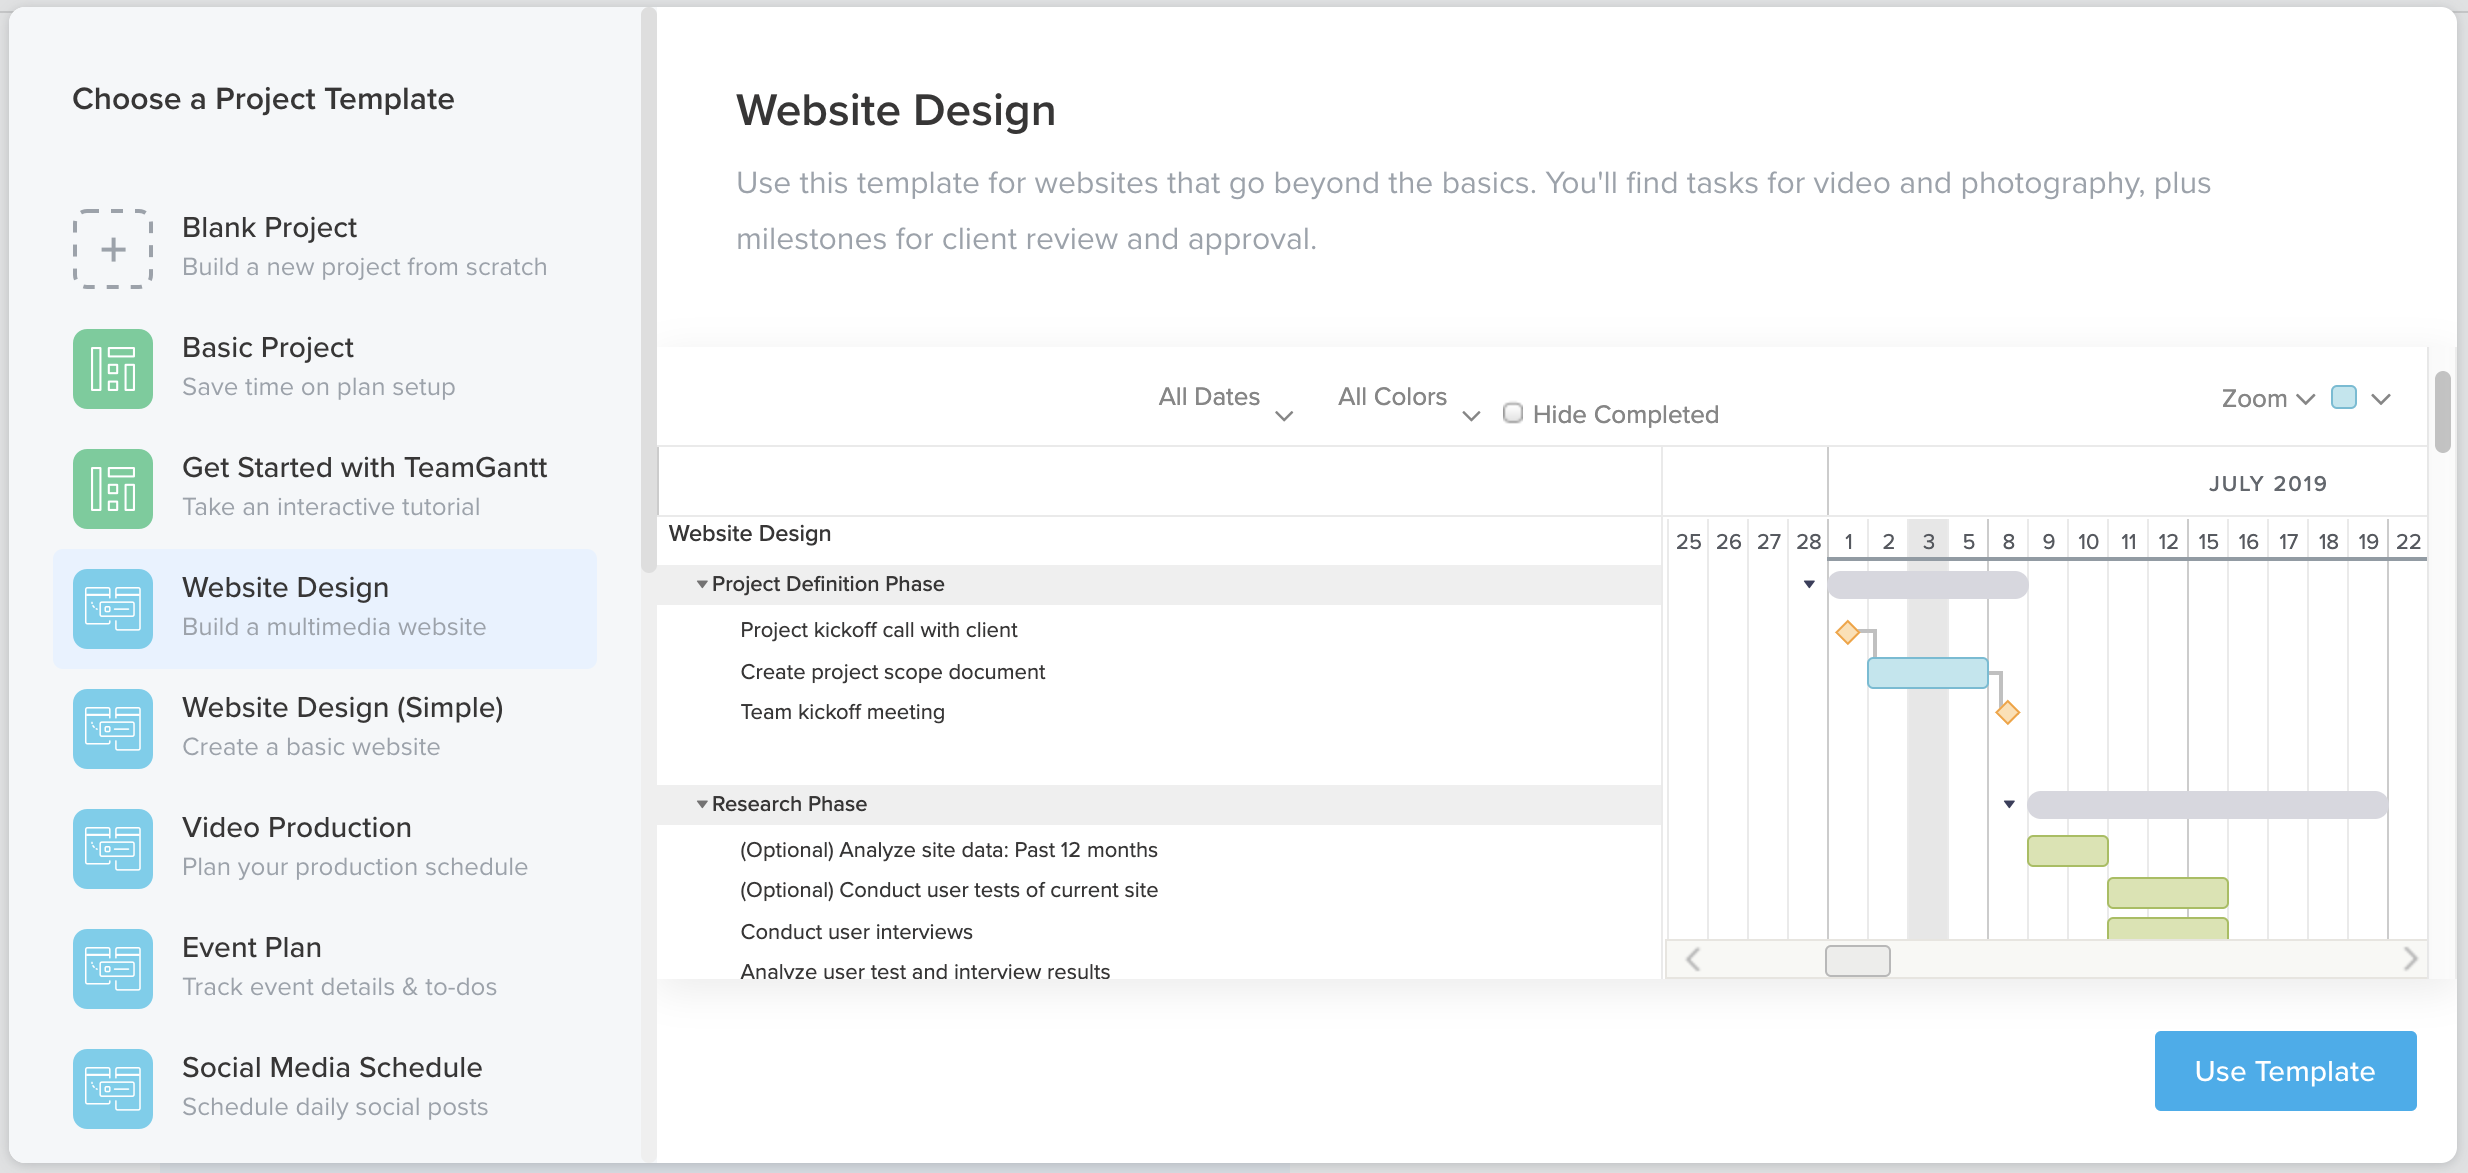The height and width of the screenshot is (1173, 2468).
Task: Click the template list vertical scrollbar
Action: tap(649, 290)
